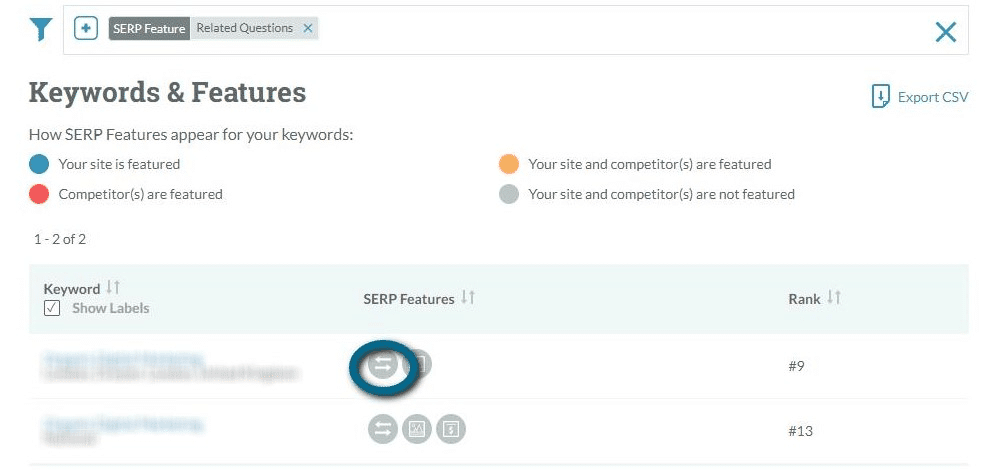
Task: Add a new filter with plus button
Action: (x=89, y=29)
